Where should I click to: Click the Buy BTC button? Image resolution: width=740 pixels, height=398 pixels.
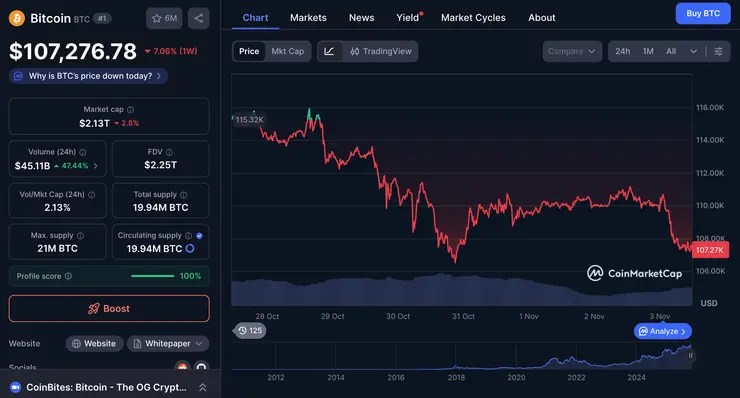click(x=703, y=14)
